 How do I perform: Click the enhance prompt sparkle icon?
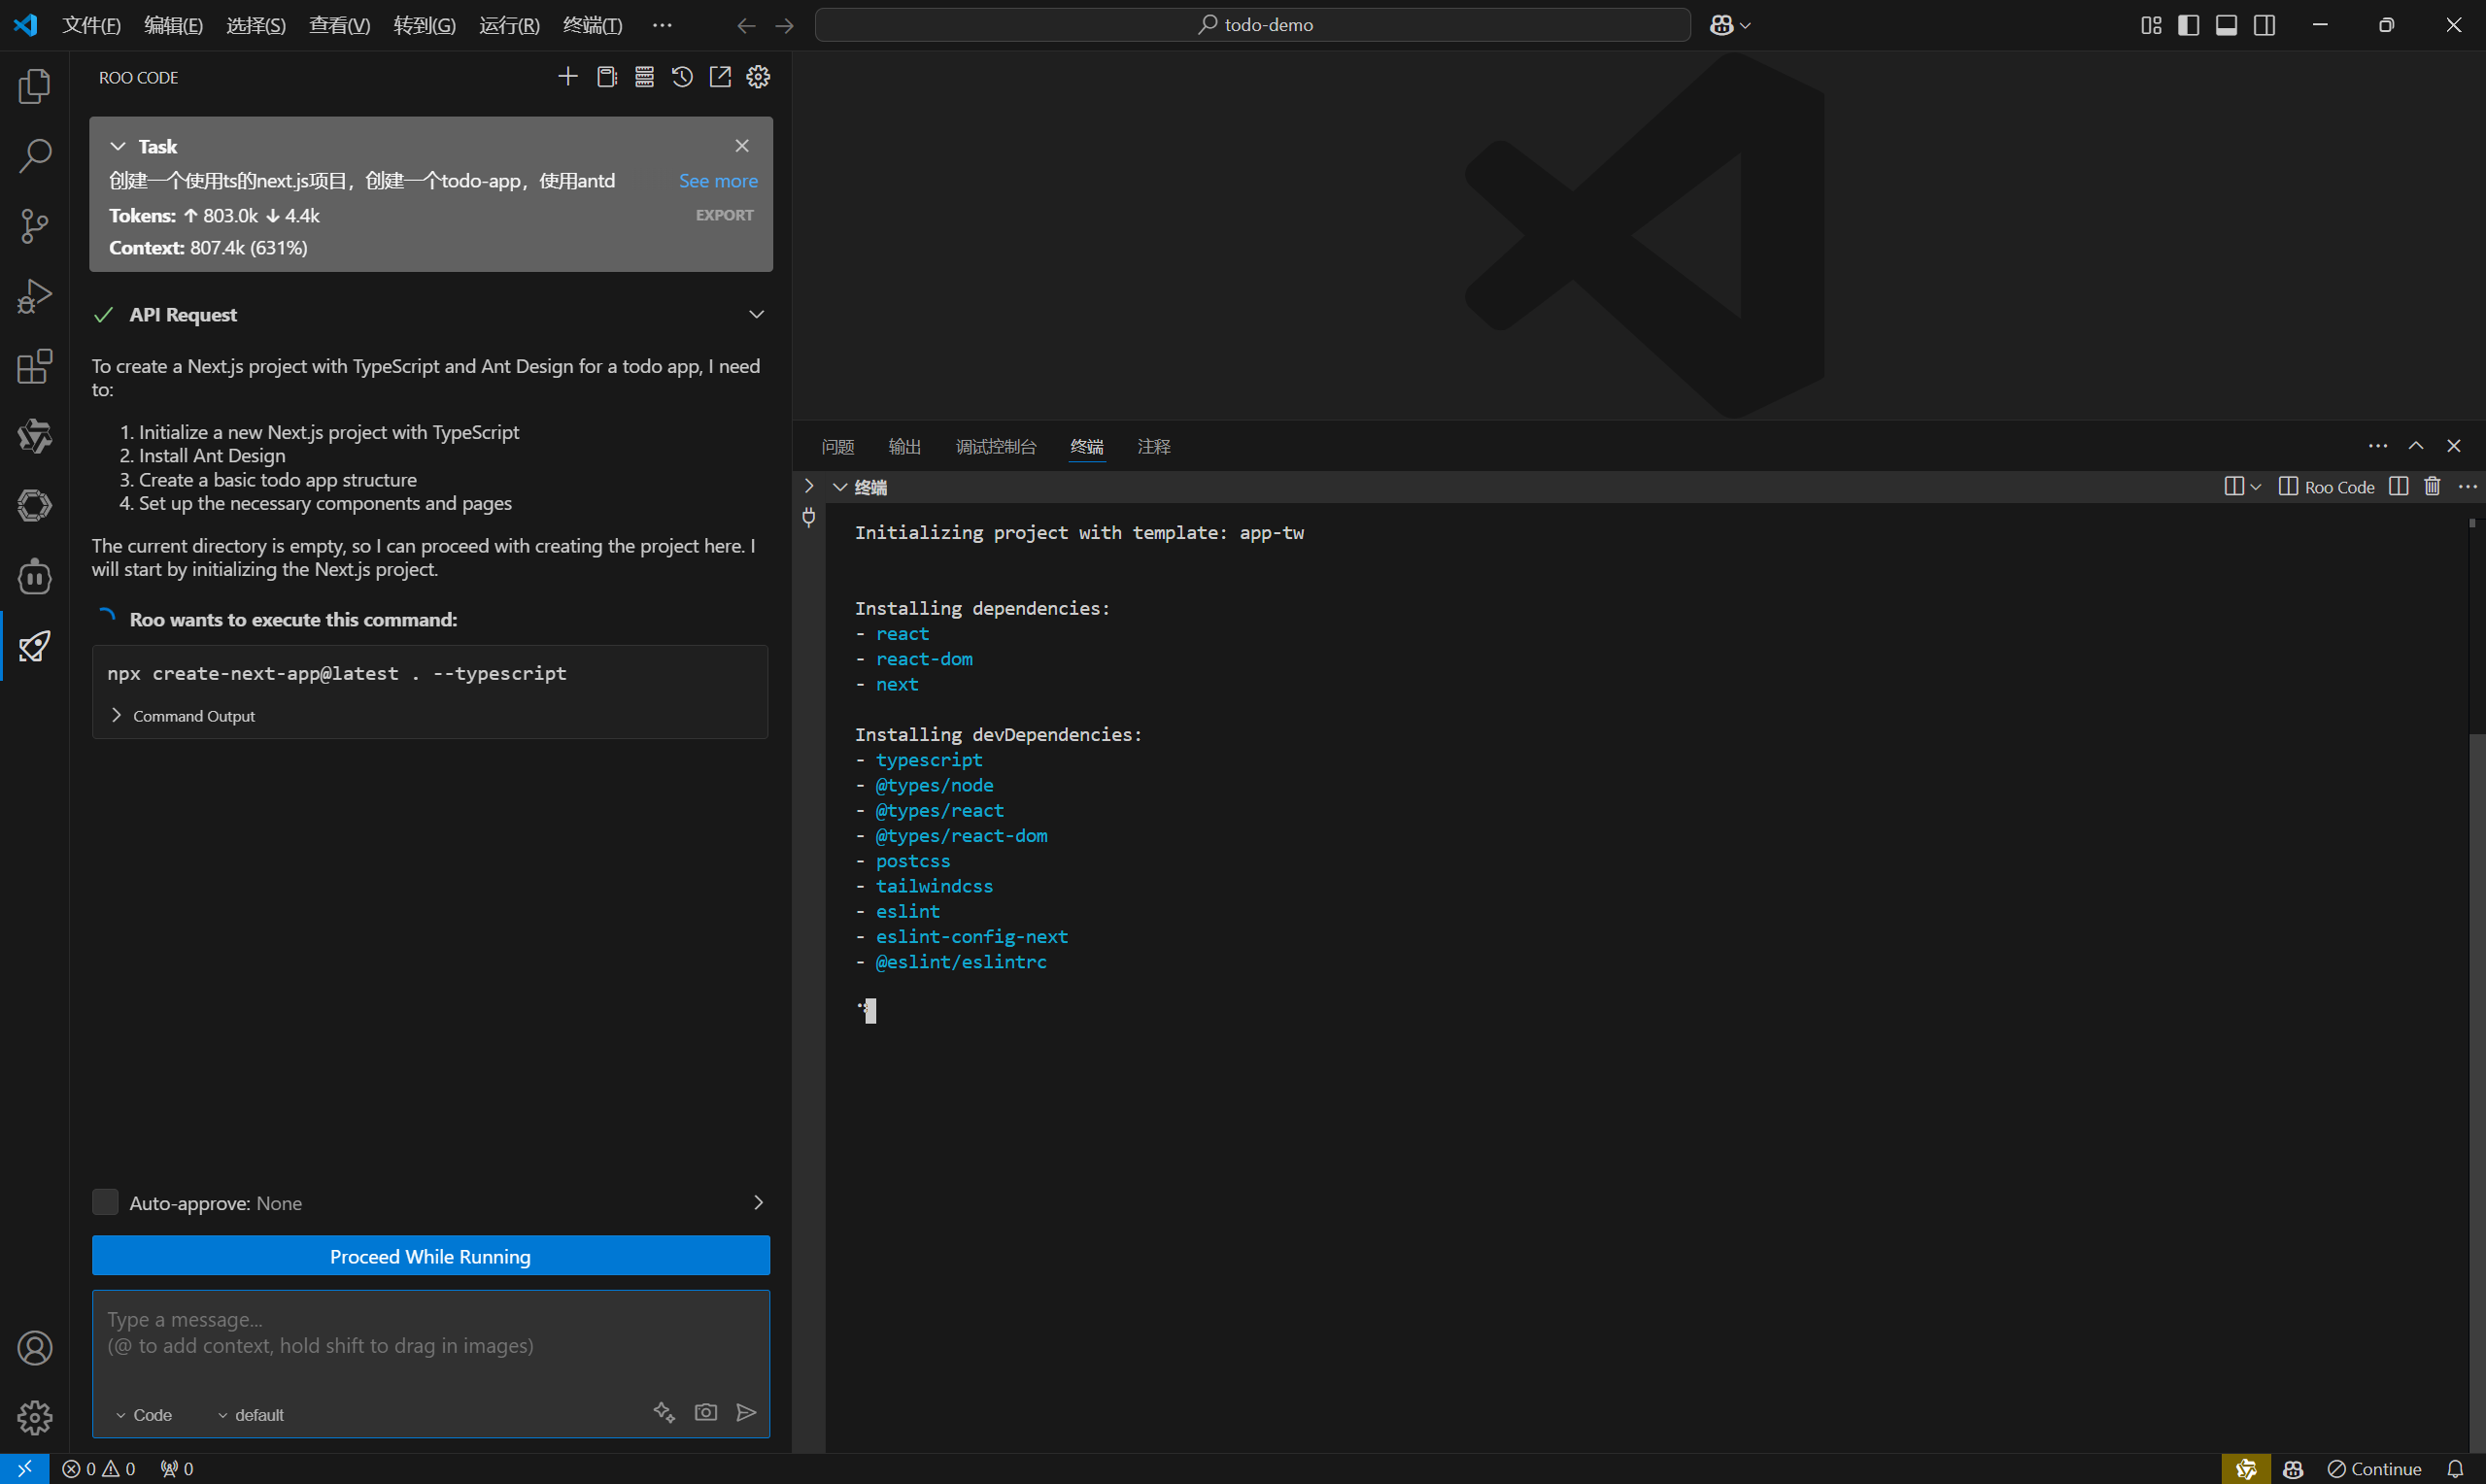(664, 1412)
